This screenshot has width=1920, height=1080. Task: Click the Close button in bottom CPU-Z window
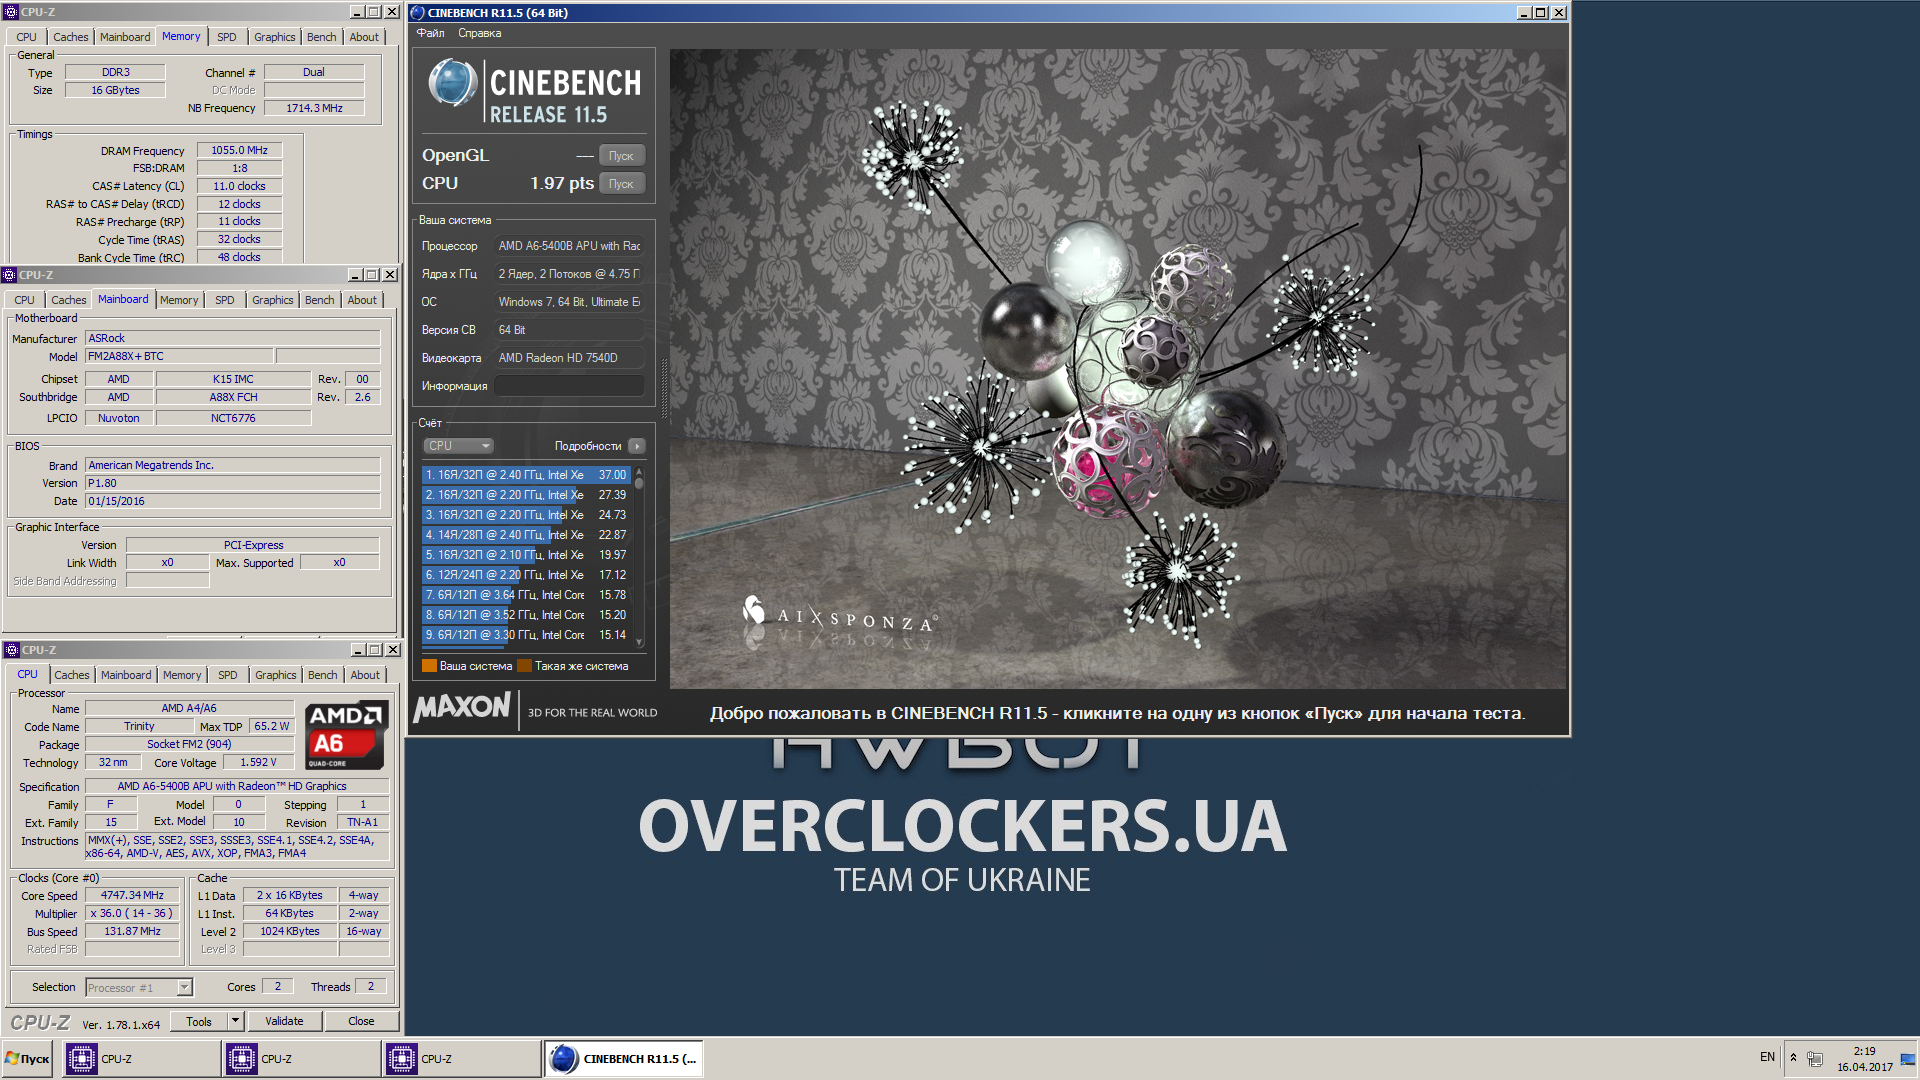point(361,1021)
